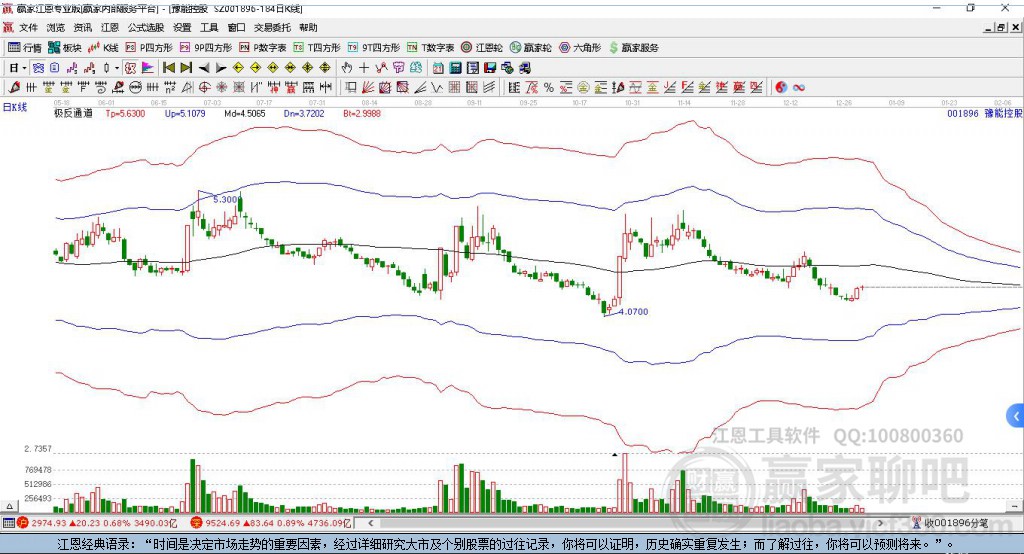The image size is (1024, 554).
Task: Open the calculator icon in the toolbar
Action: pyautogui.click(x=456, y=68)
